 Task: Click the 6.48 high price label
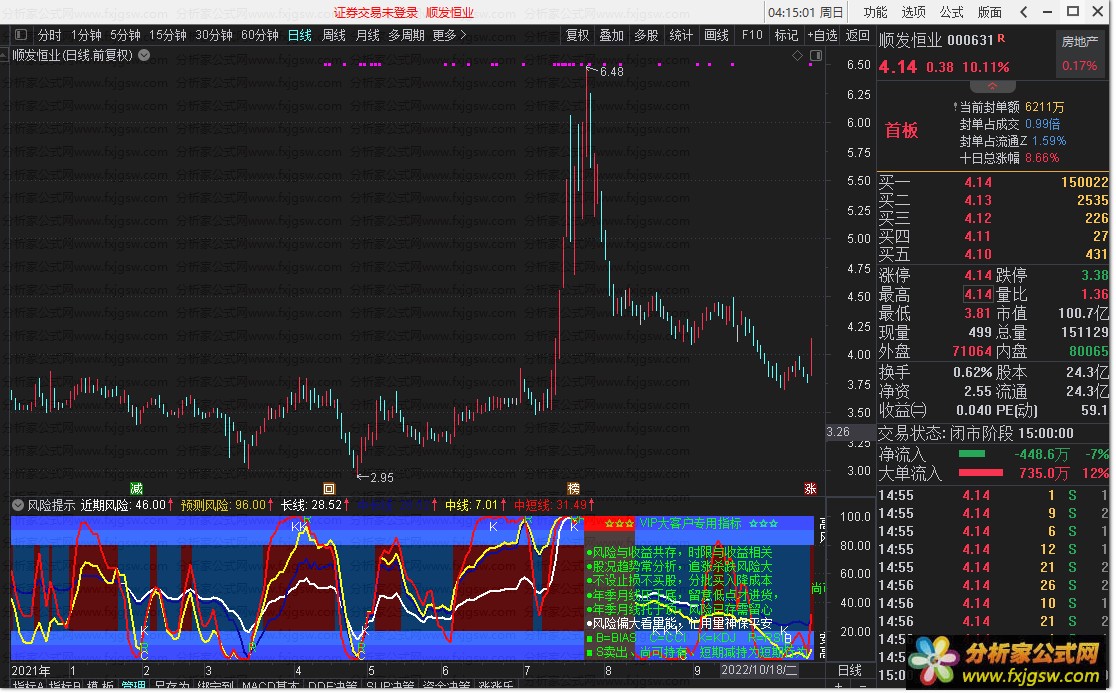click(x=611, y=71)
